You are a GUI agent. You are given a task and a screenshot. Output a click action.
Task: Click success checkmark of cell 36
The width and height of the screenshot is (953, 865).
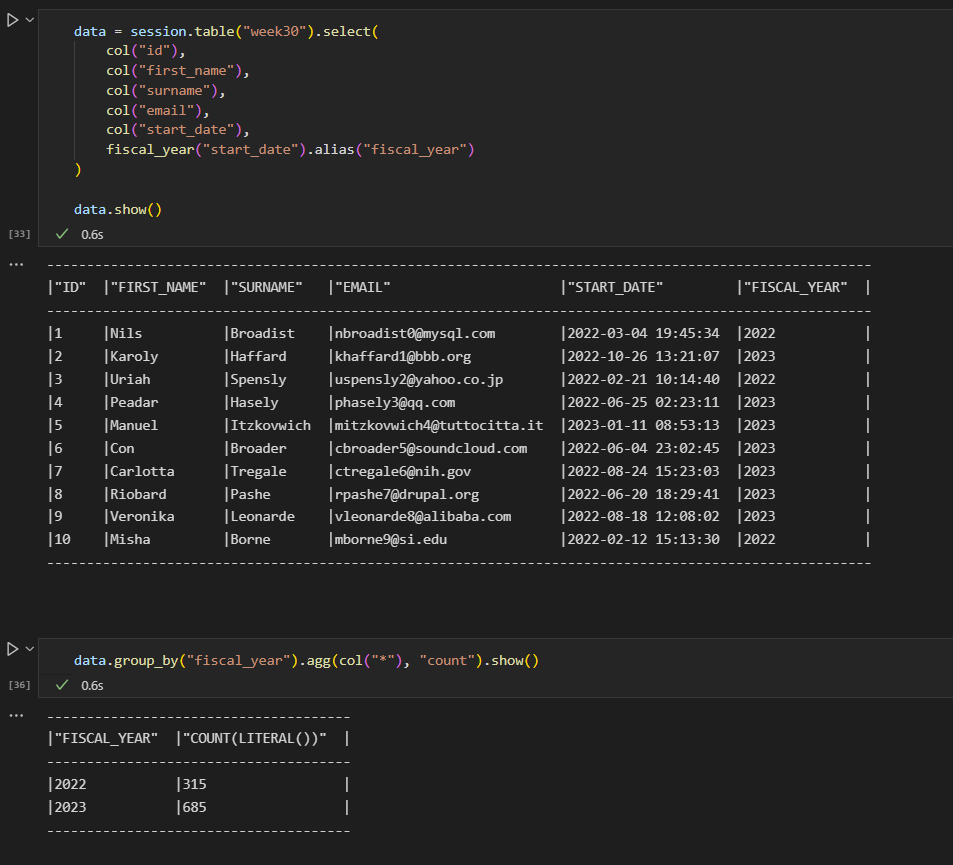(62, 685)
